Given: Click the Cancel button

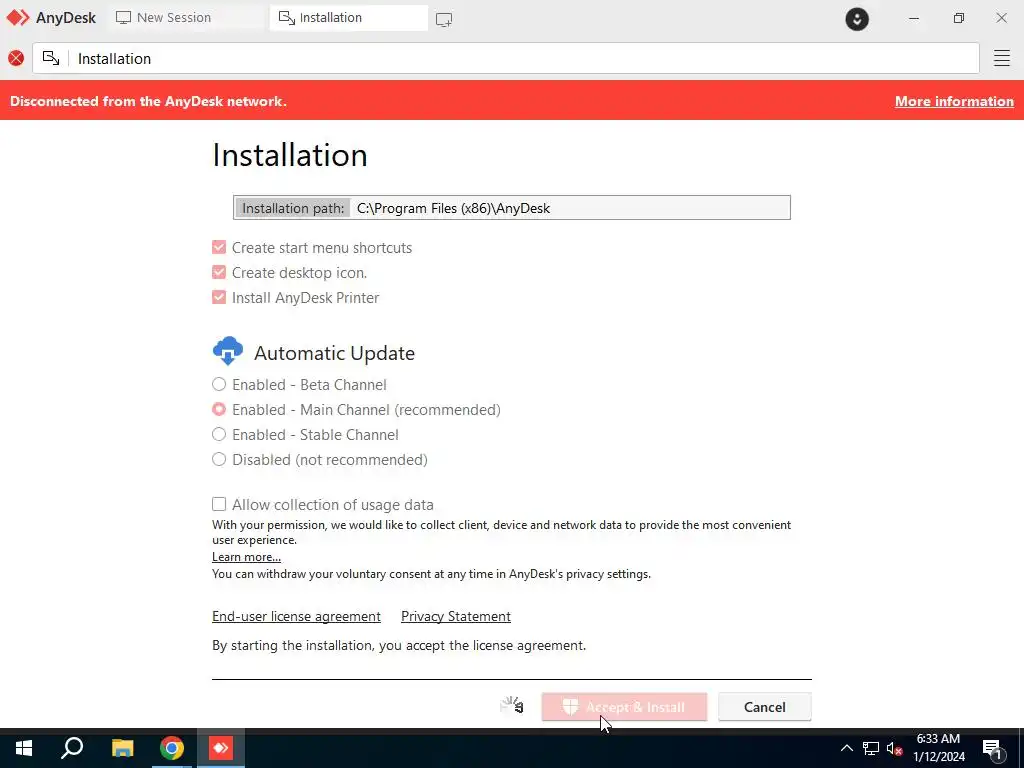Looking at the screenshot, I should pyautogui.click(x=765, y=707).
